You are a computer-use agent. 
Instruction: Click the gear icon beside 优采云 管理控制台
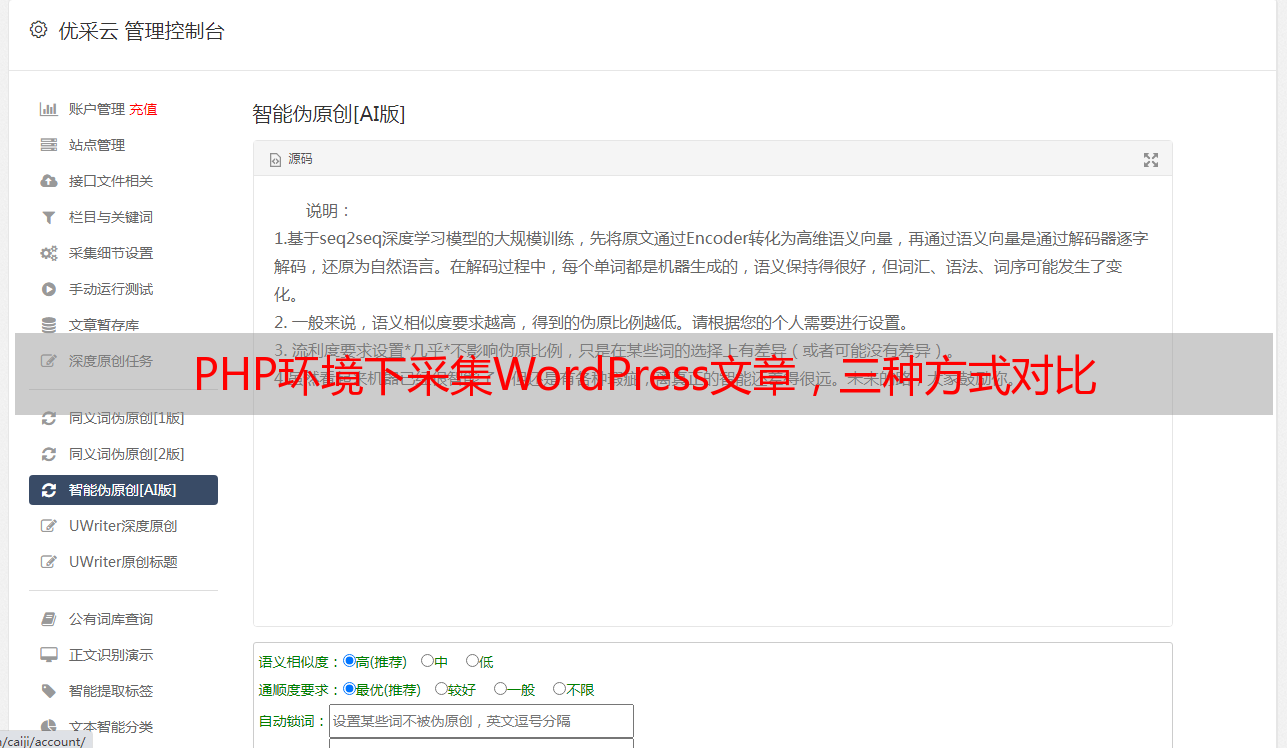click(38, 30)
